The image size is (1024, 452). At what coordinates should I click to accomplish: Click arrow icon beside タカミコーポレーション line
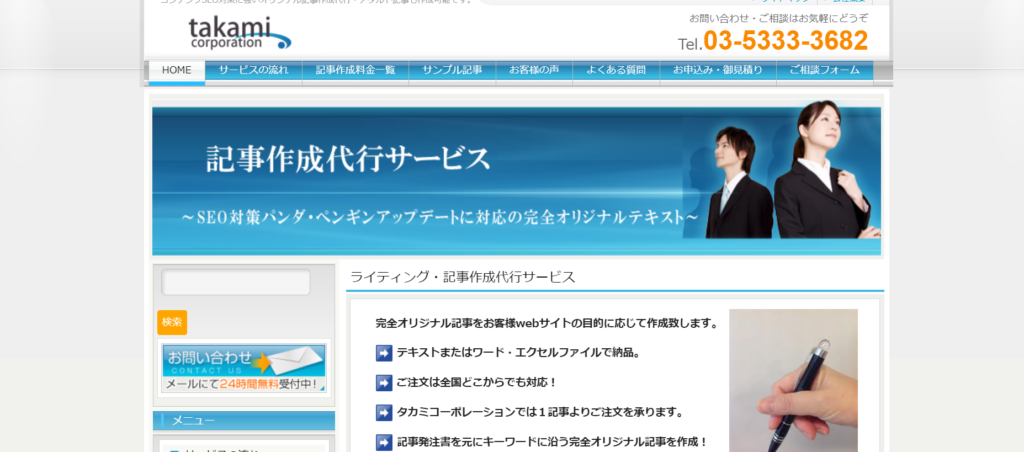[x=384, y=413]
